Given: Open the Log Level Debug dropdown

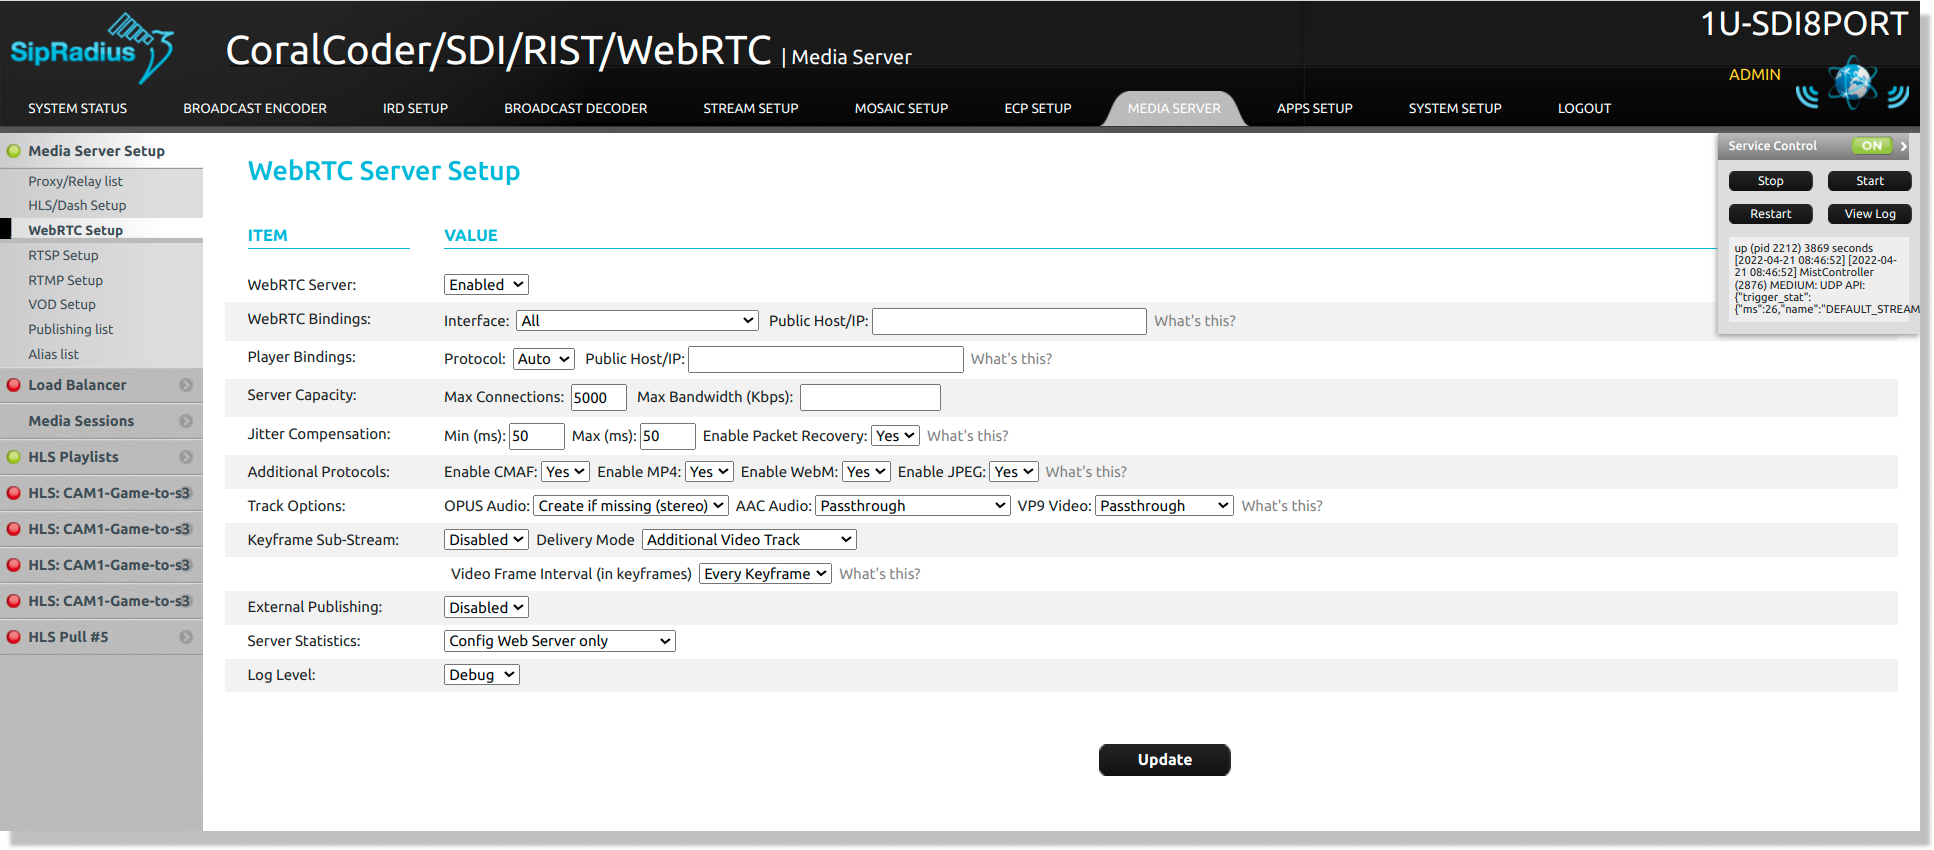Looking at the screenshot, I should click(x=482, y=675).
